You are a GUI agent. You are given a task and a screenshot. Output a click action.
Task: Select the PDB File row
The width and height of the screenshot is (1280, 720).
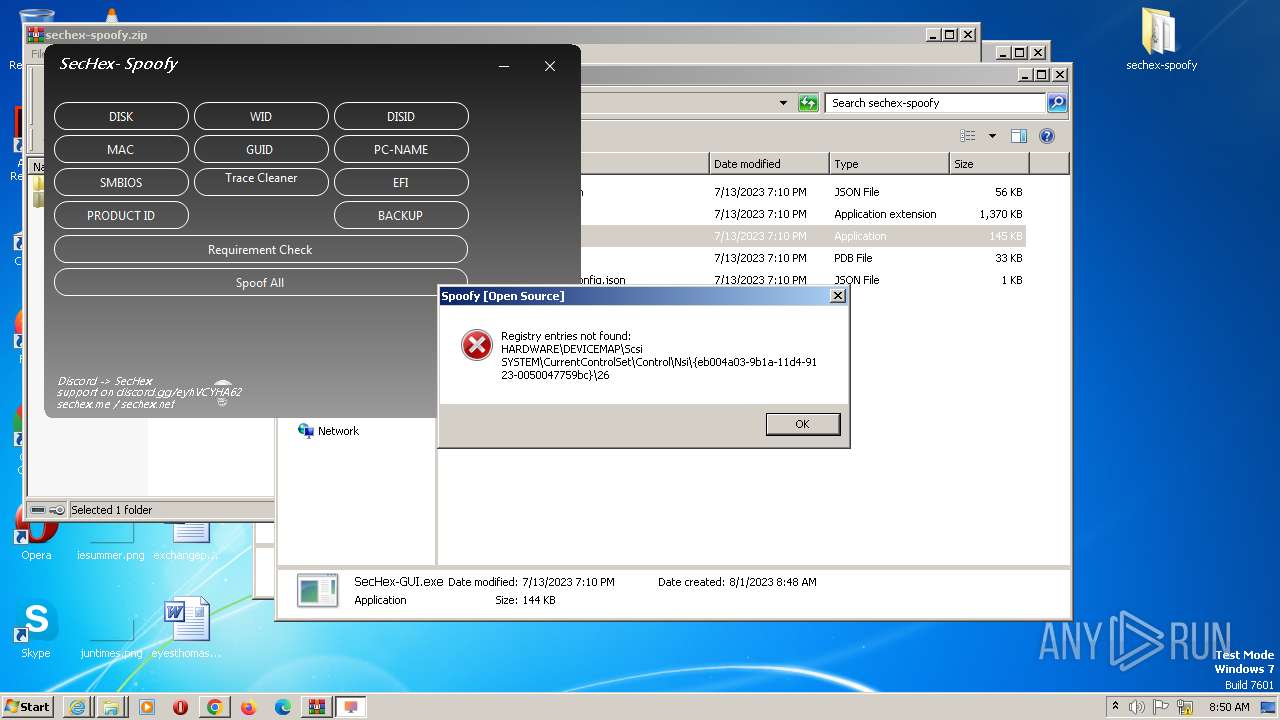[803, 258]
